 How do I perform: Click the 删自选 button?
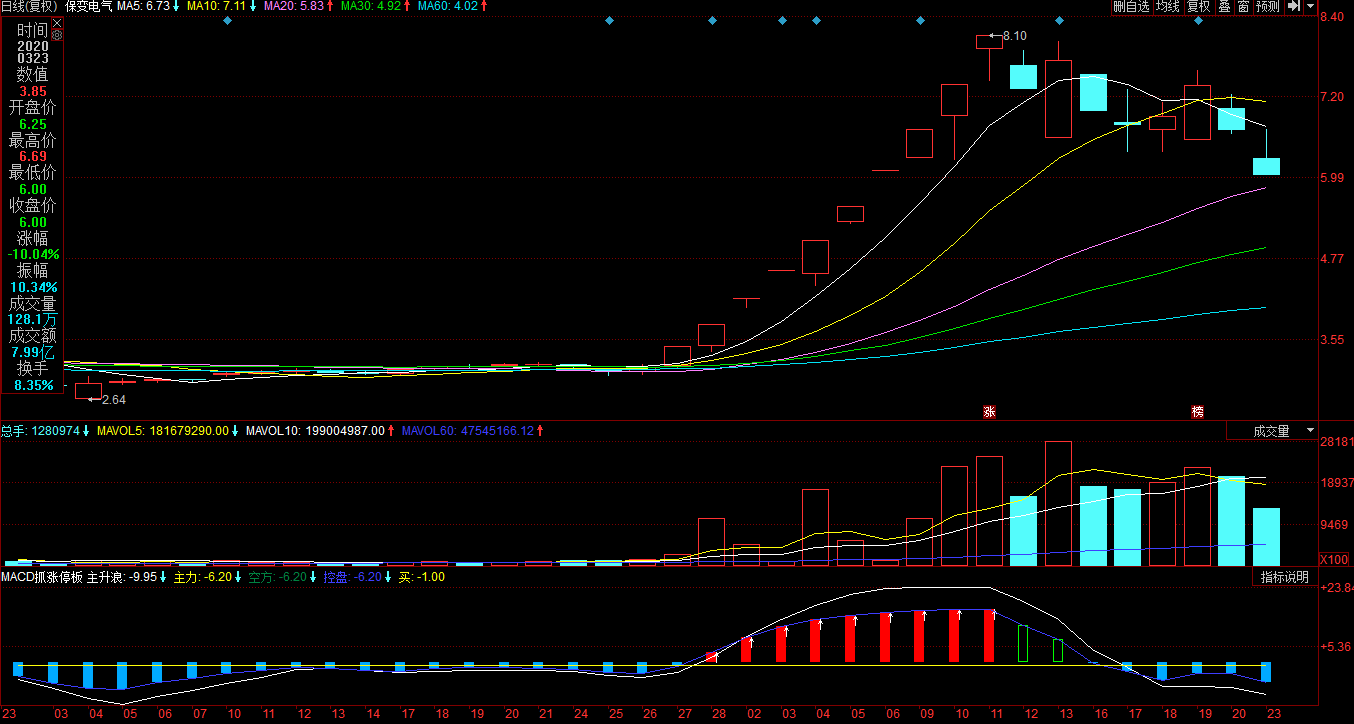(1131, 6)
